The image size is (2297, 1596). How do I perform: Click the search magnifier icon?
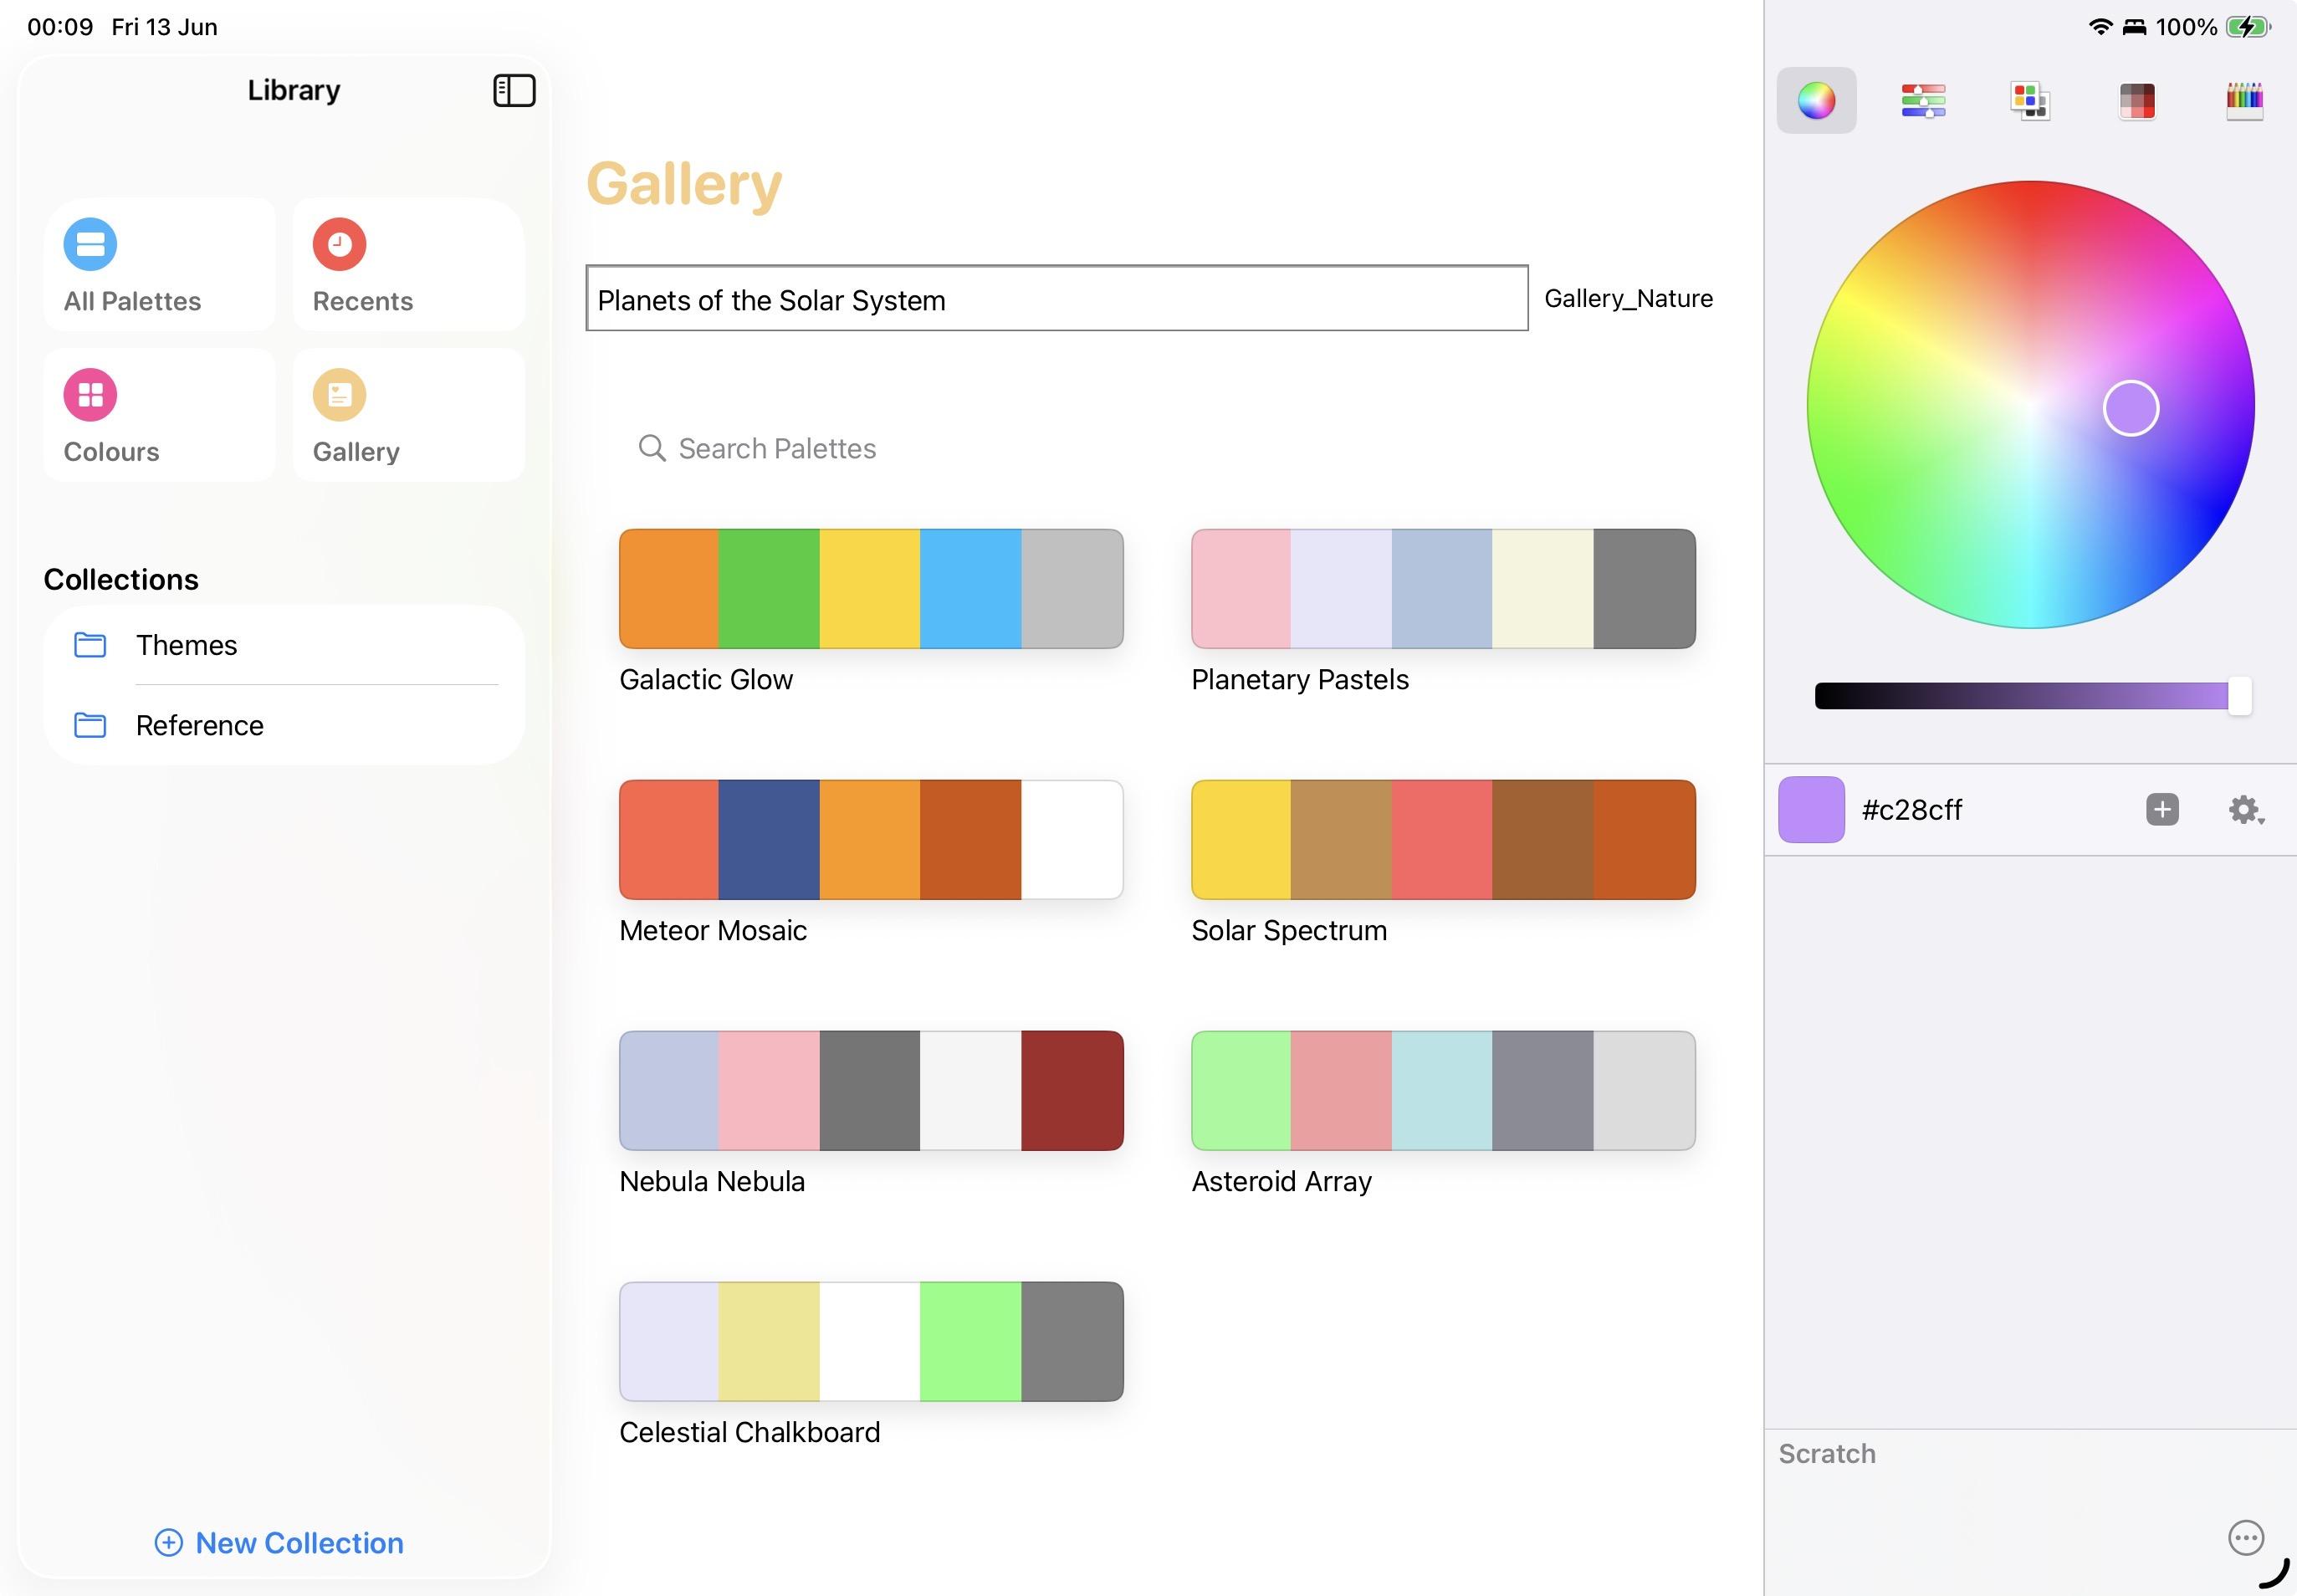coord(652,448)
